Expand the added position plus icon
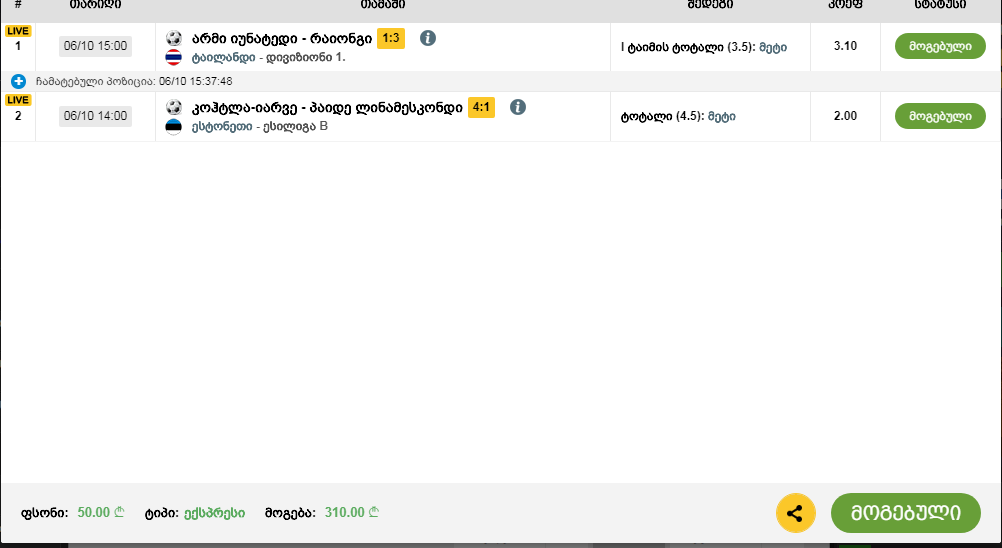 (18, 81)
